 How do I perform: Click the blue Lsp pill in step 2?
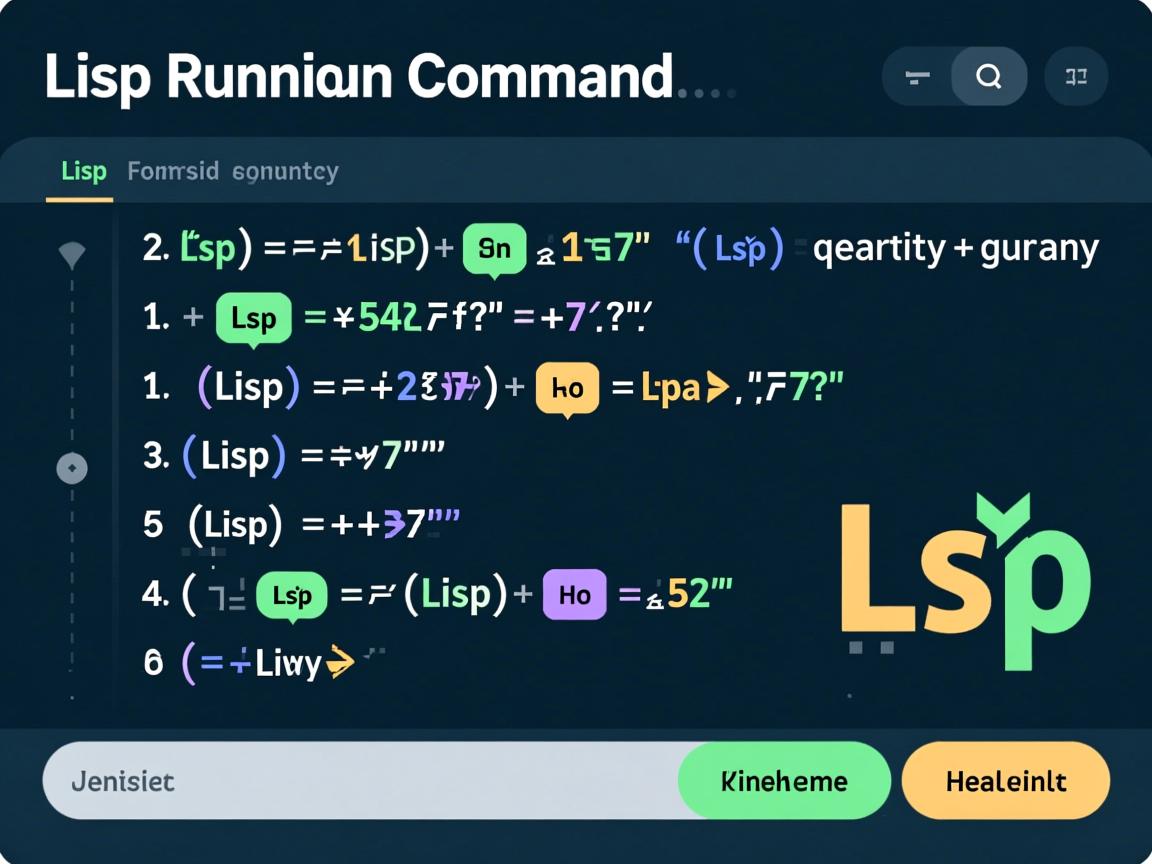click(x=733, y=248)
